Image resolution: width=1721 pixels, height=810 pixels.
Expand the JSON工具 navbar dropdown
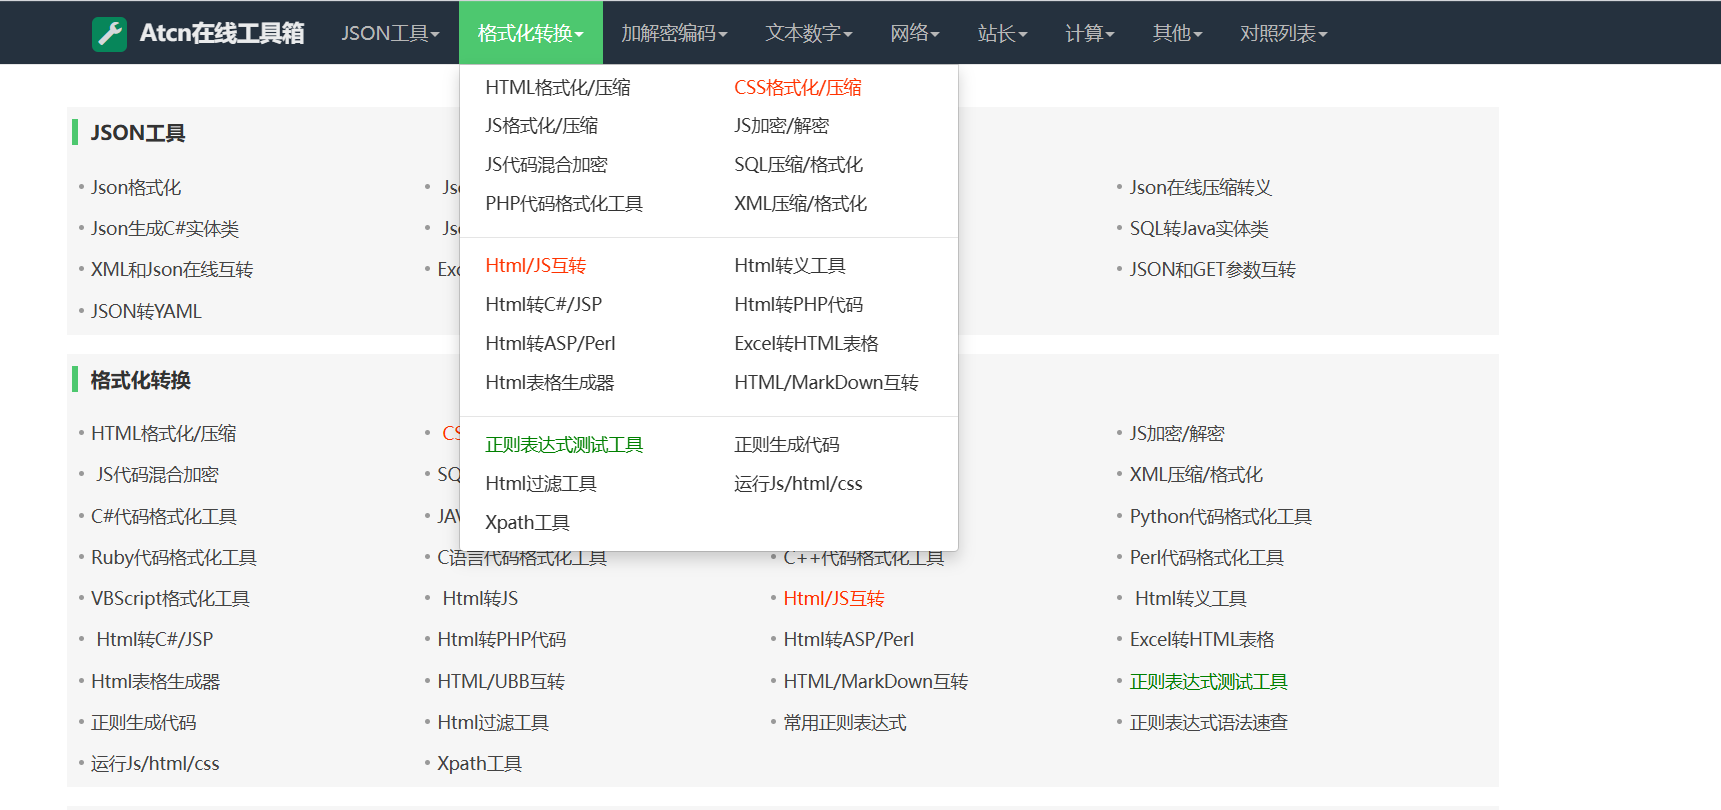390,33
